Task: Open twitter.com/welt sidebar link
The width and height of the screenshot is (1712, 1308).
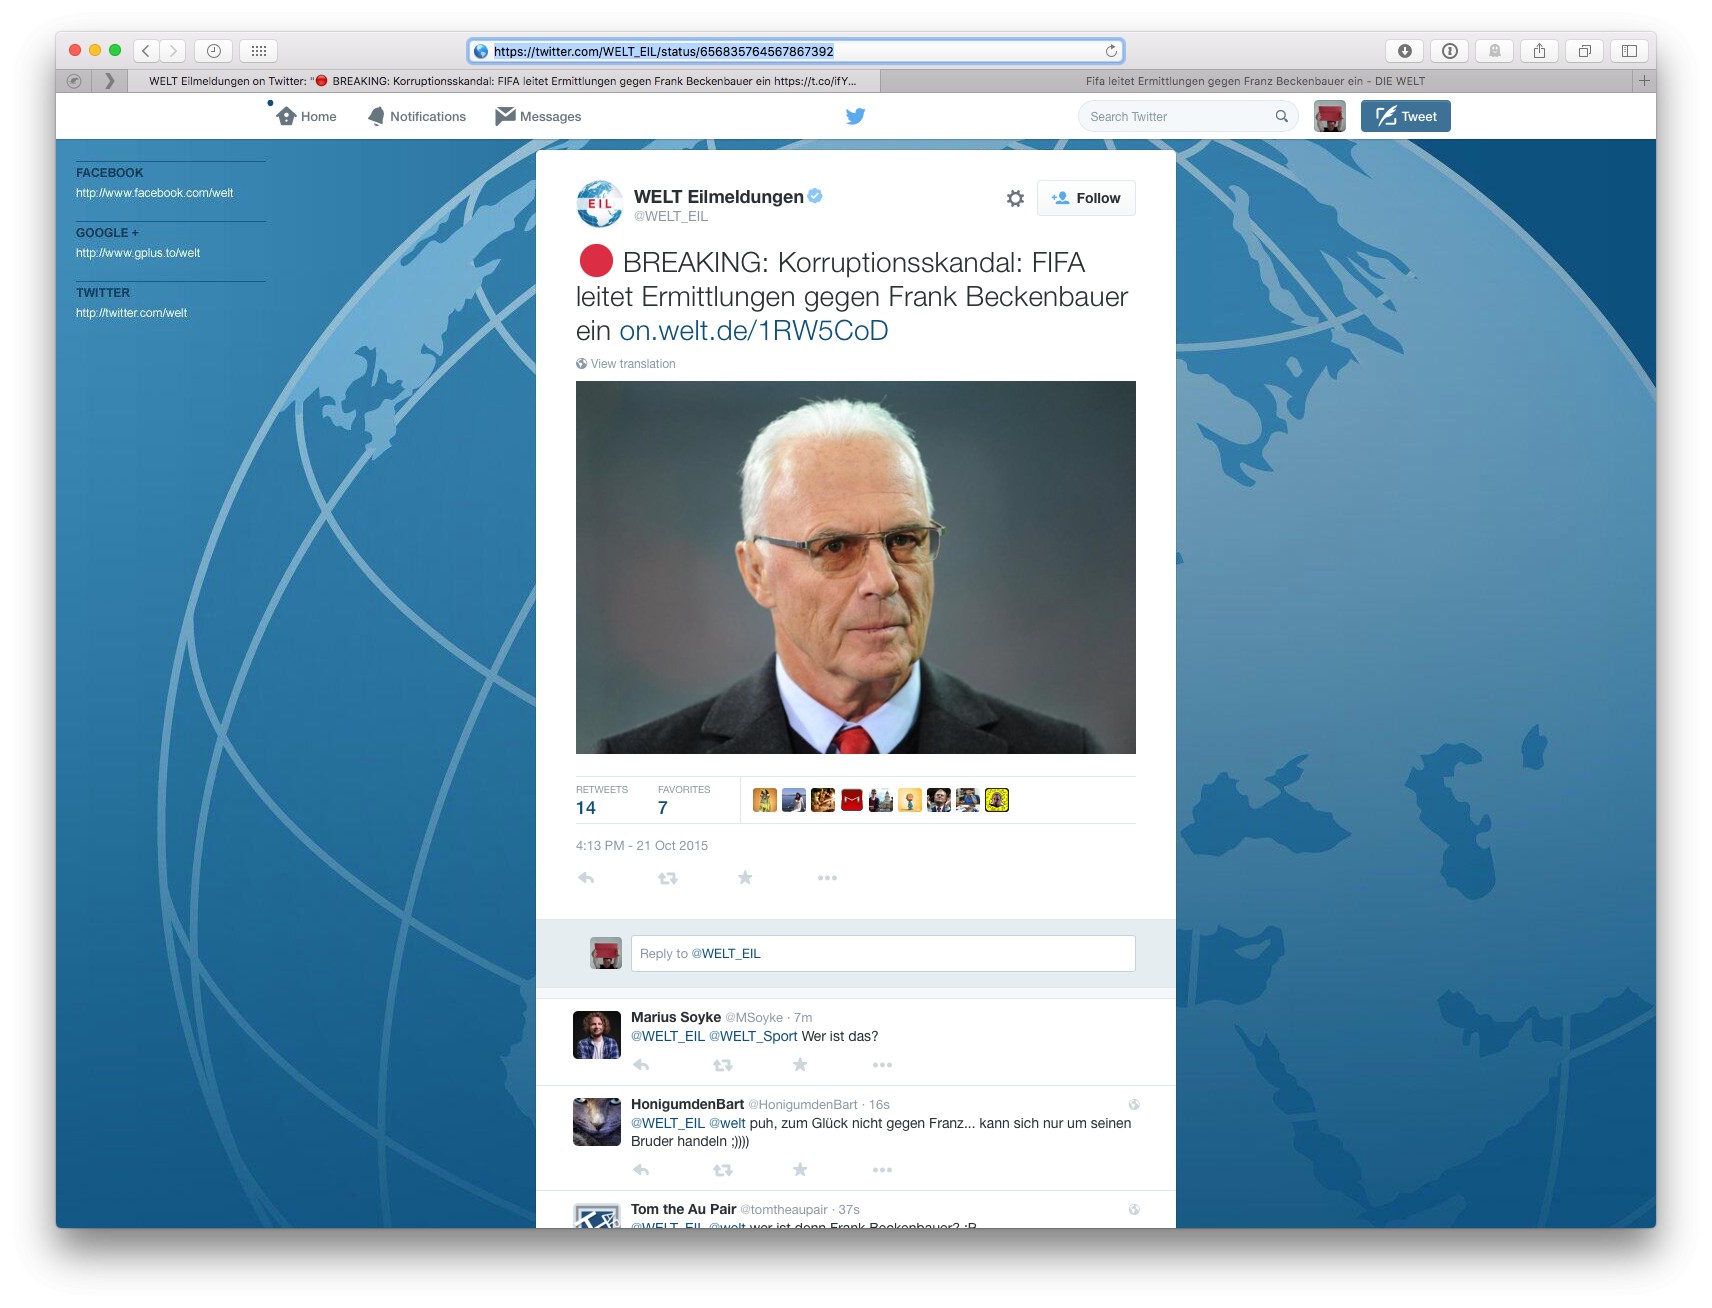Action: pyautogui.click(x=131, y=313)
